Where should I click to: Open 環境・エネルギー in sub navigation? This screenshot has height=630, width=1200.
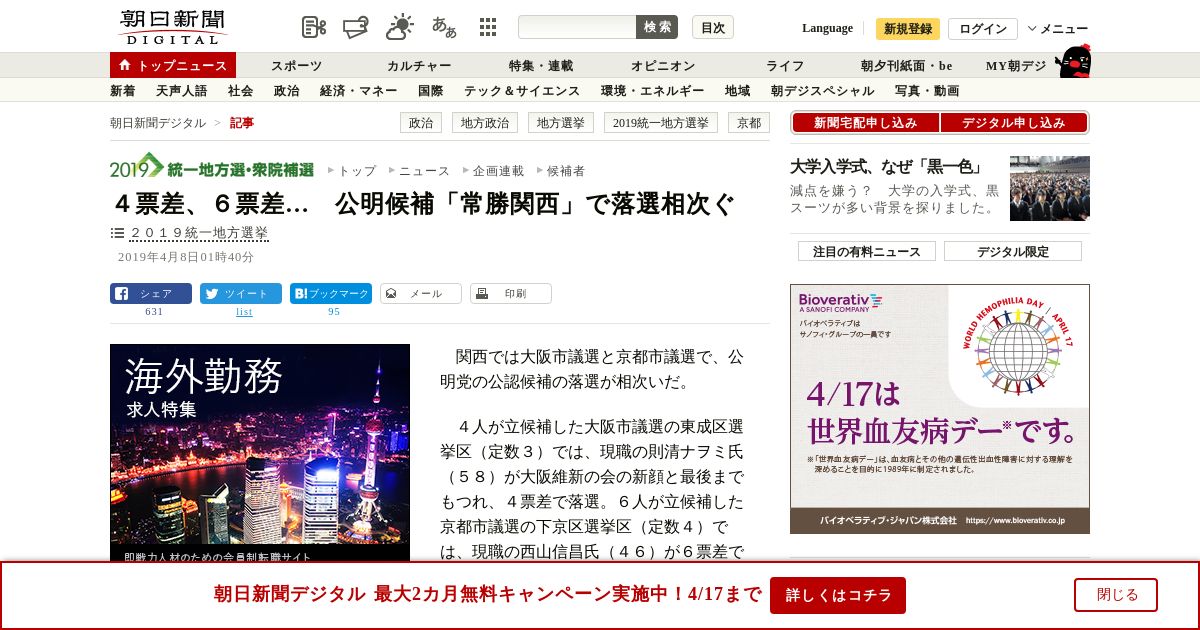[x=653, y=91]
